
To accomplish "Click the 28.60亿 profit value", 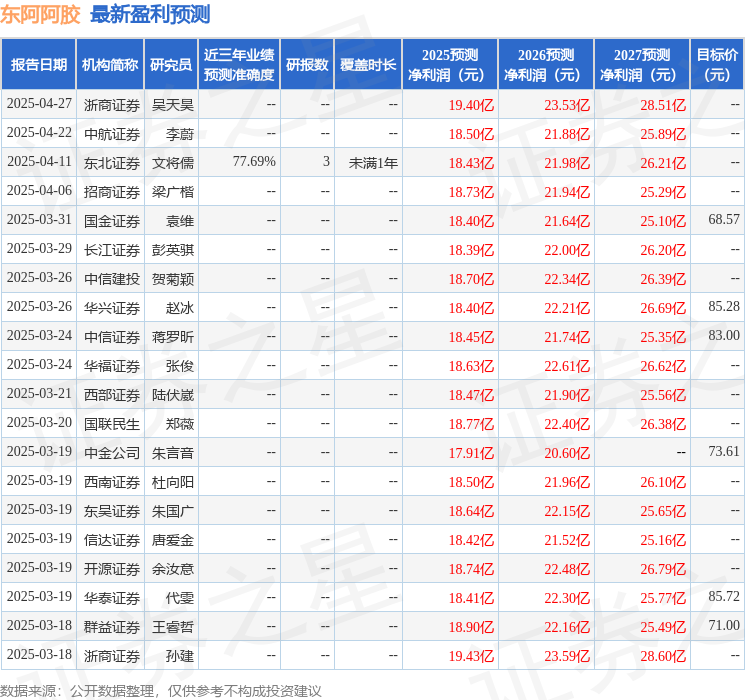I will pyautogui.click(x=663, y=656).
